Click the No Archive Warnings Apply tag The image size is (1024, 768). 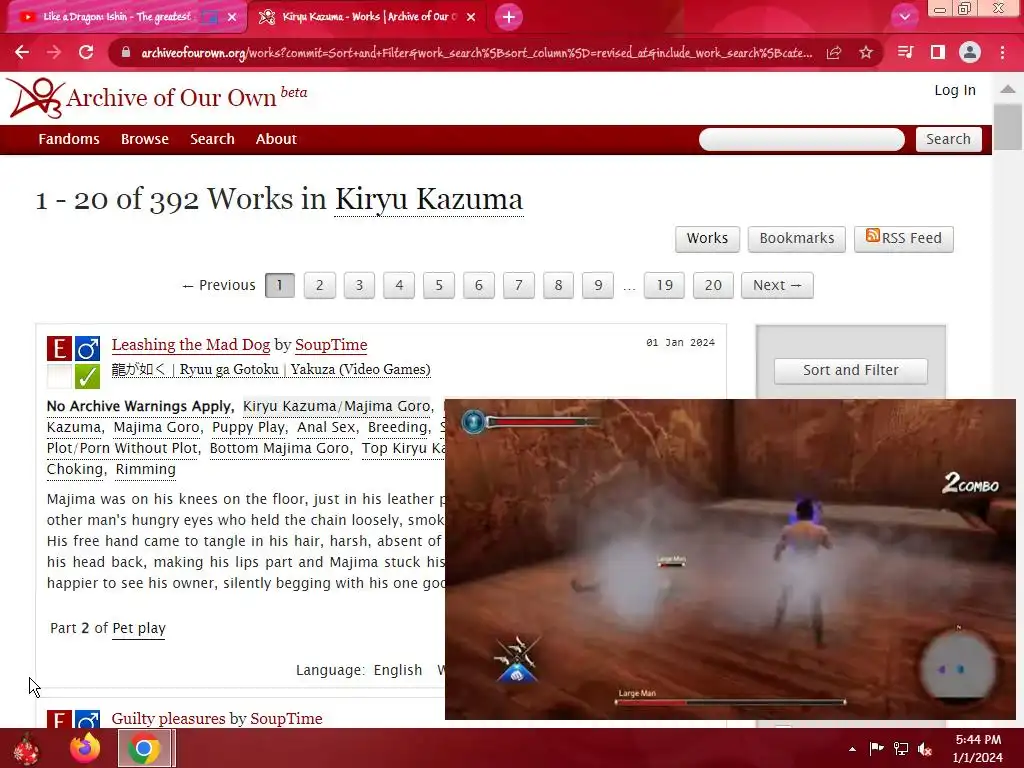pos(139,406)
